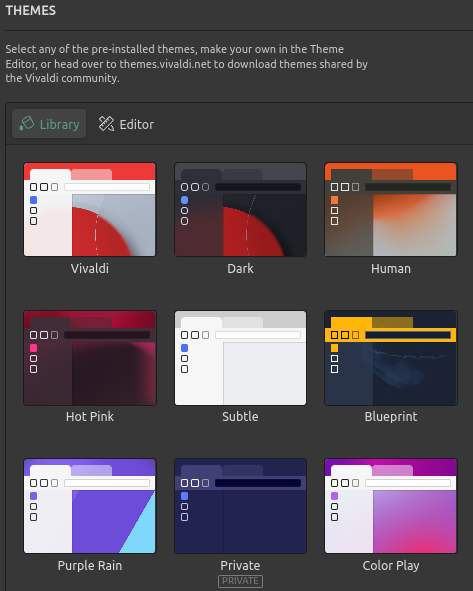This screenshot has height=591, width=473.
Task: Choose the Blueprint theme preview
Action: point(391,358)
